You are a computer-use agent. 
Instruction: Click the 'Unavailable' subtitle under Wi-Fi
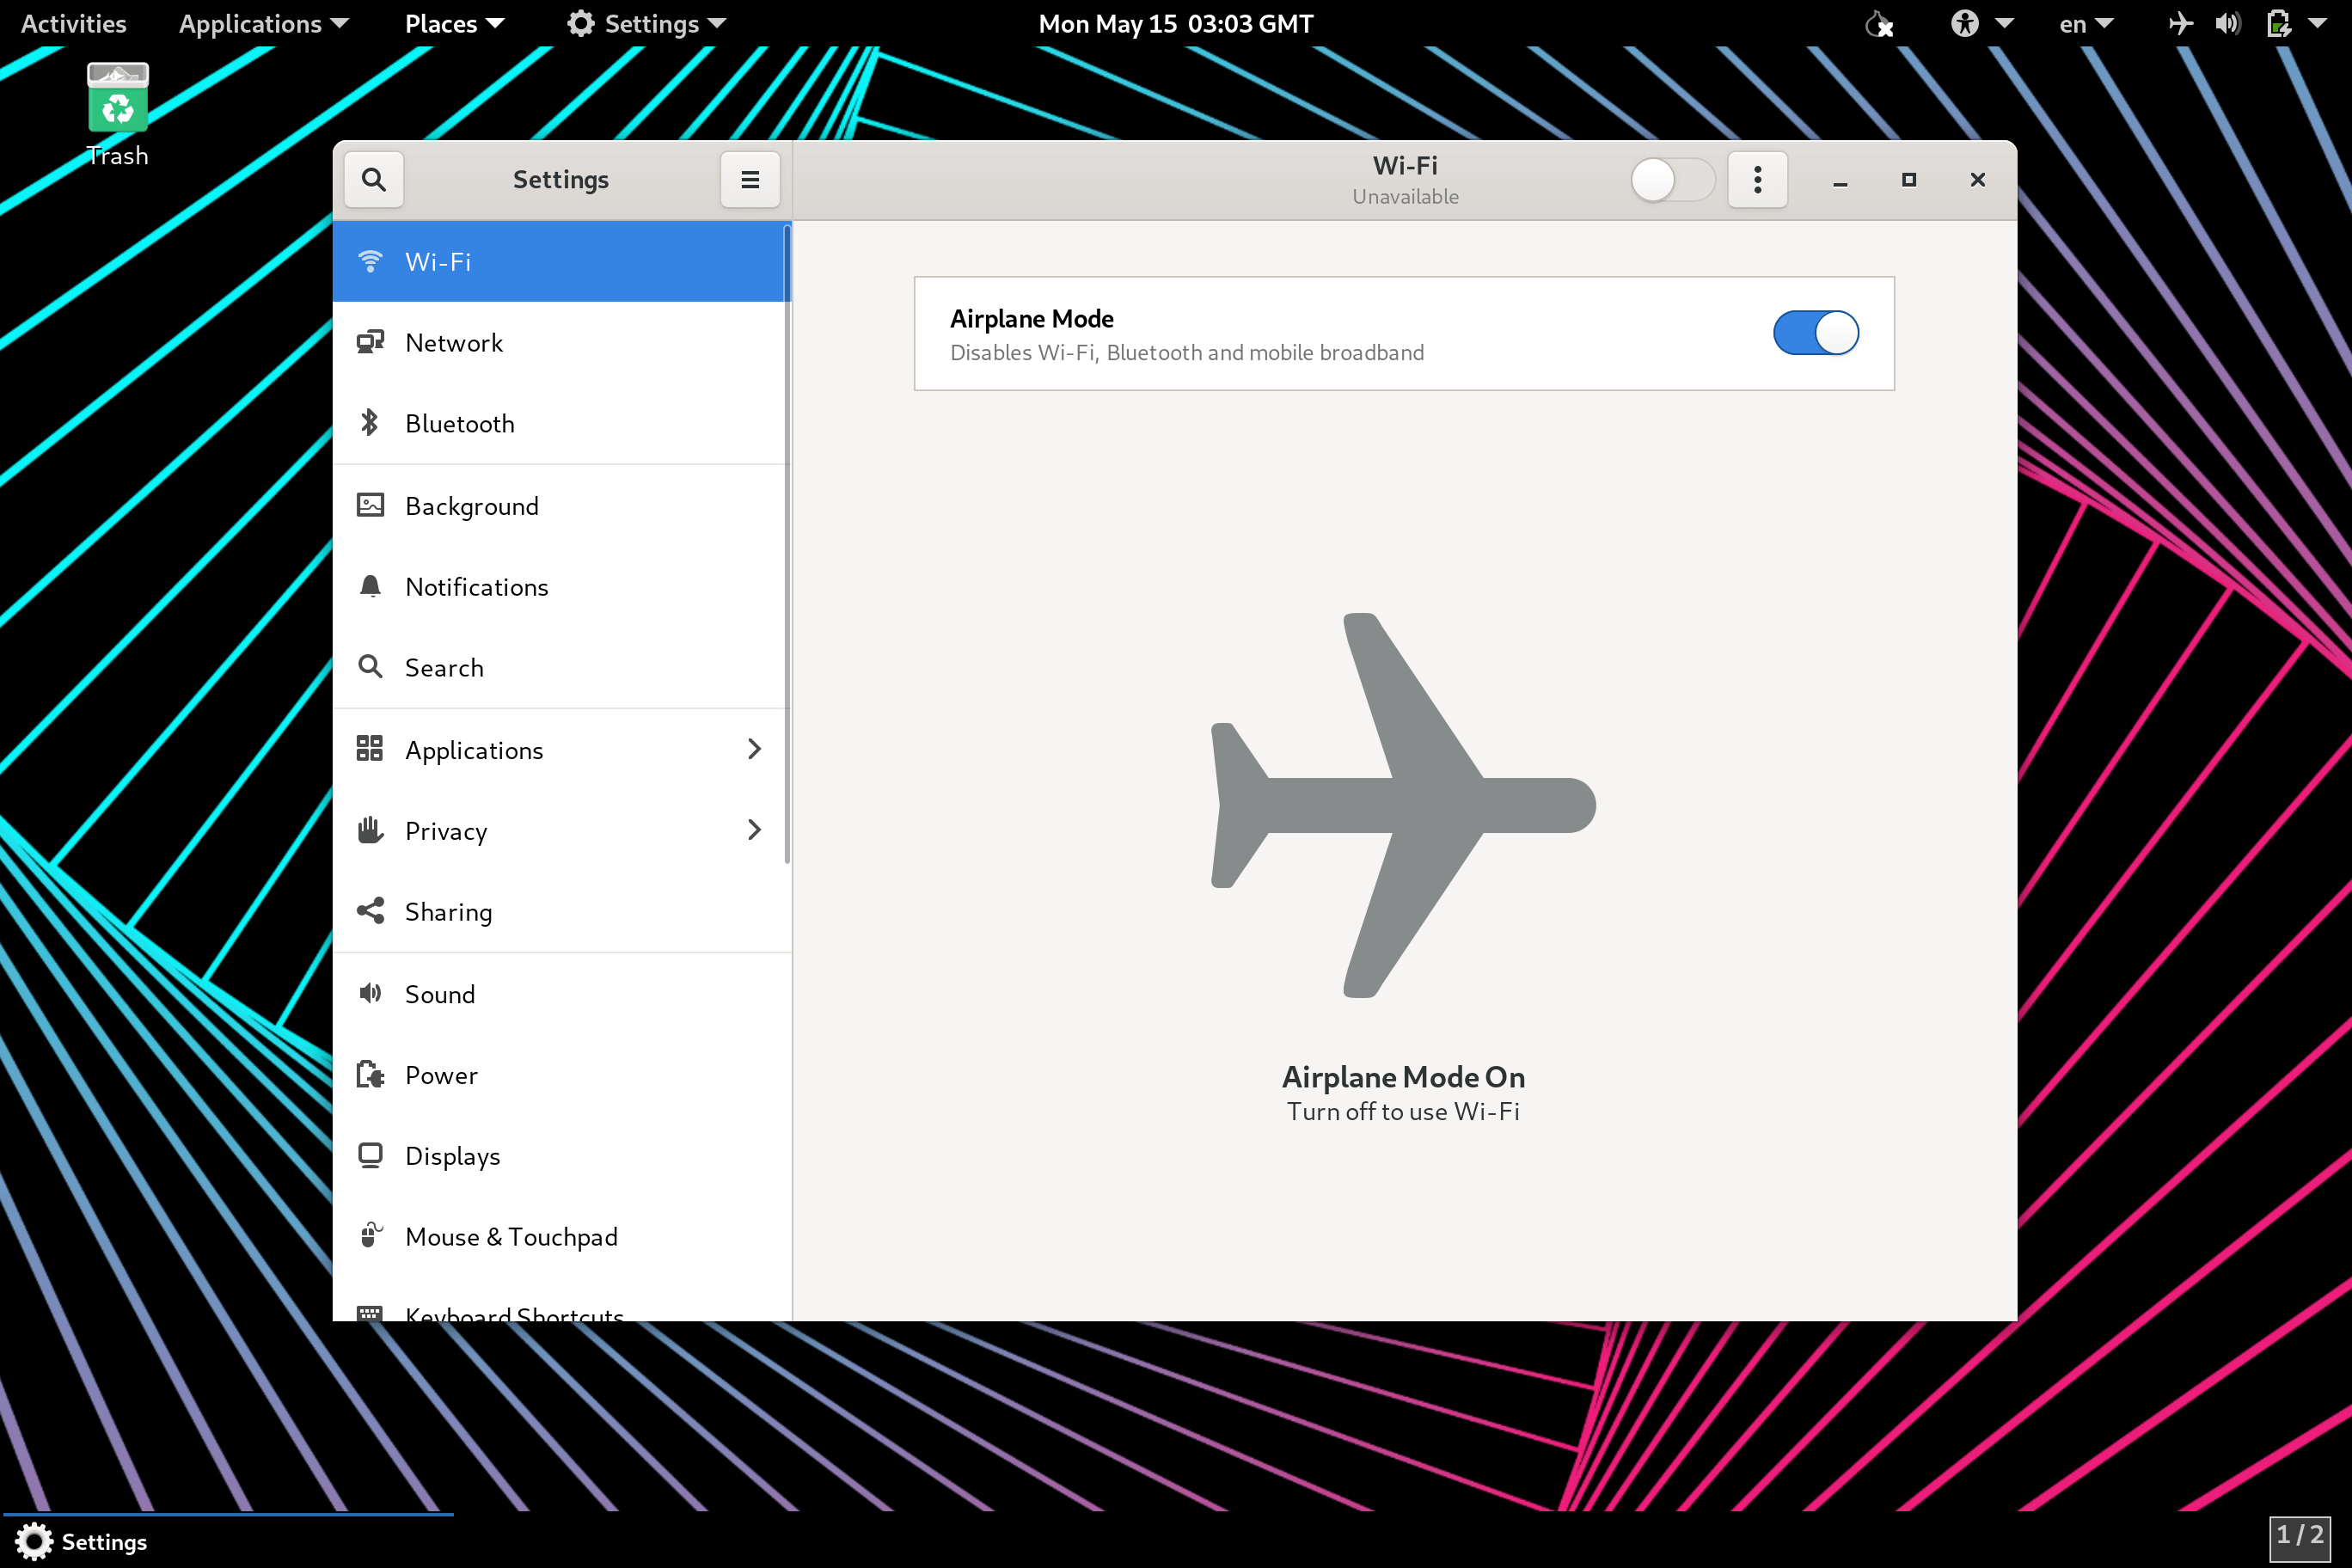(x=1405, y=197)
